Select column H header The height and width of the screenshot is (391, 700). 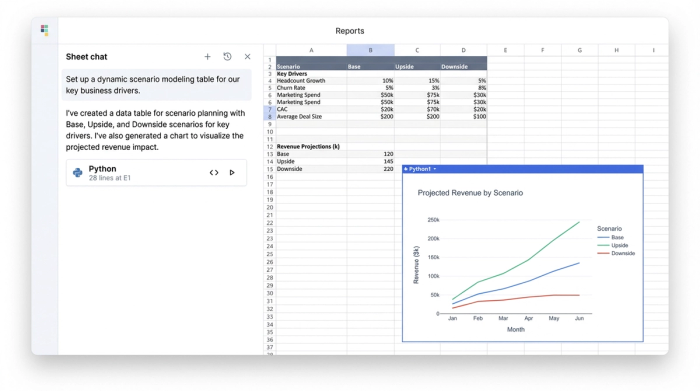click(x=617, y=50)
